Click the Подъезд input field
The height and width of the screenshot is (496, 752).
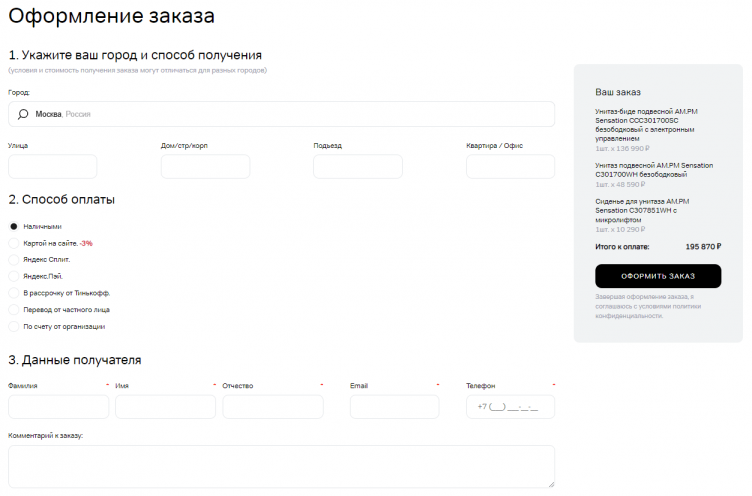(358, 166)
